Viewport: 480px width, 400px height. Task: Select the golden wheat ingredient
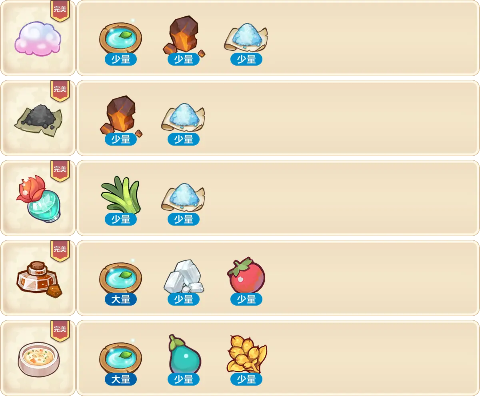(x=247, y=354)
